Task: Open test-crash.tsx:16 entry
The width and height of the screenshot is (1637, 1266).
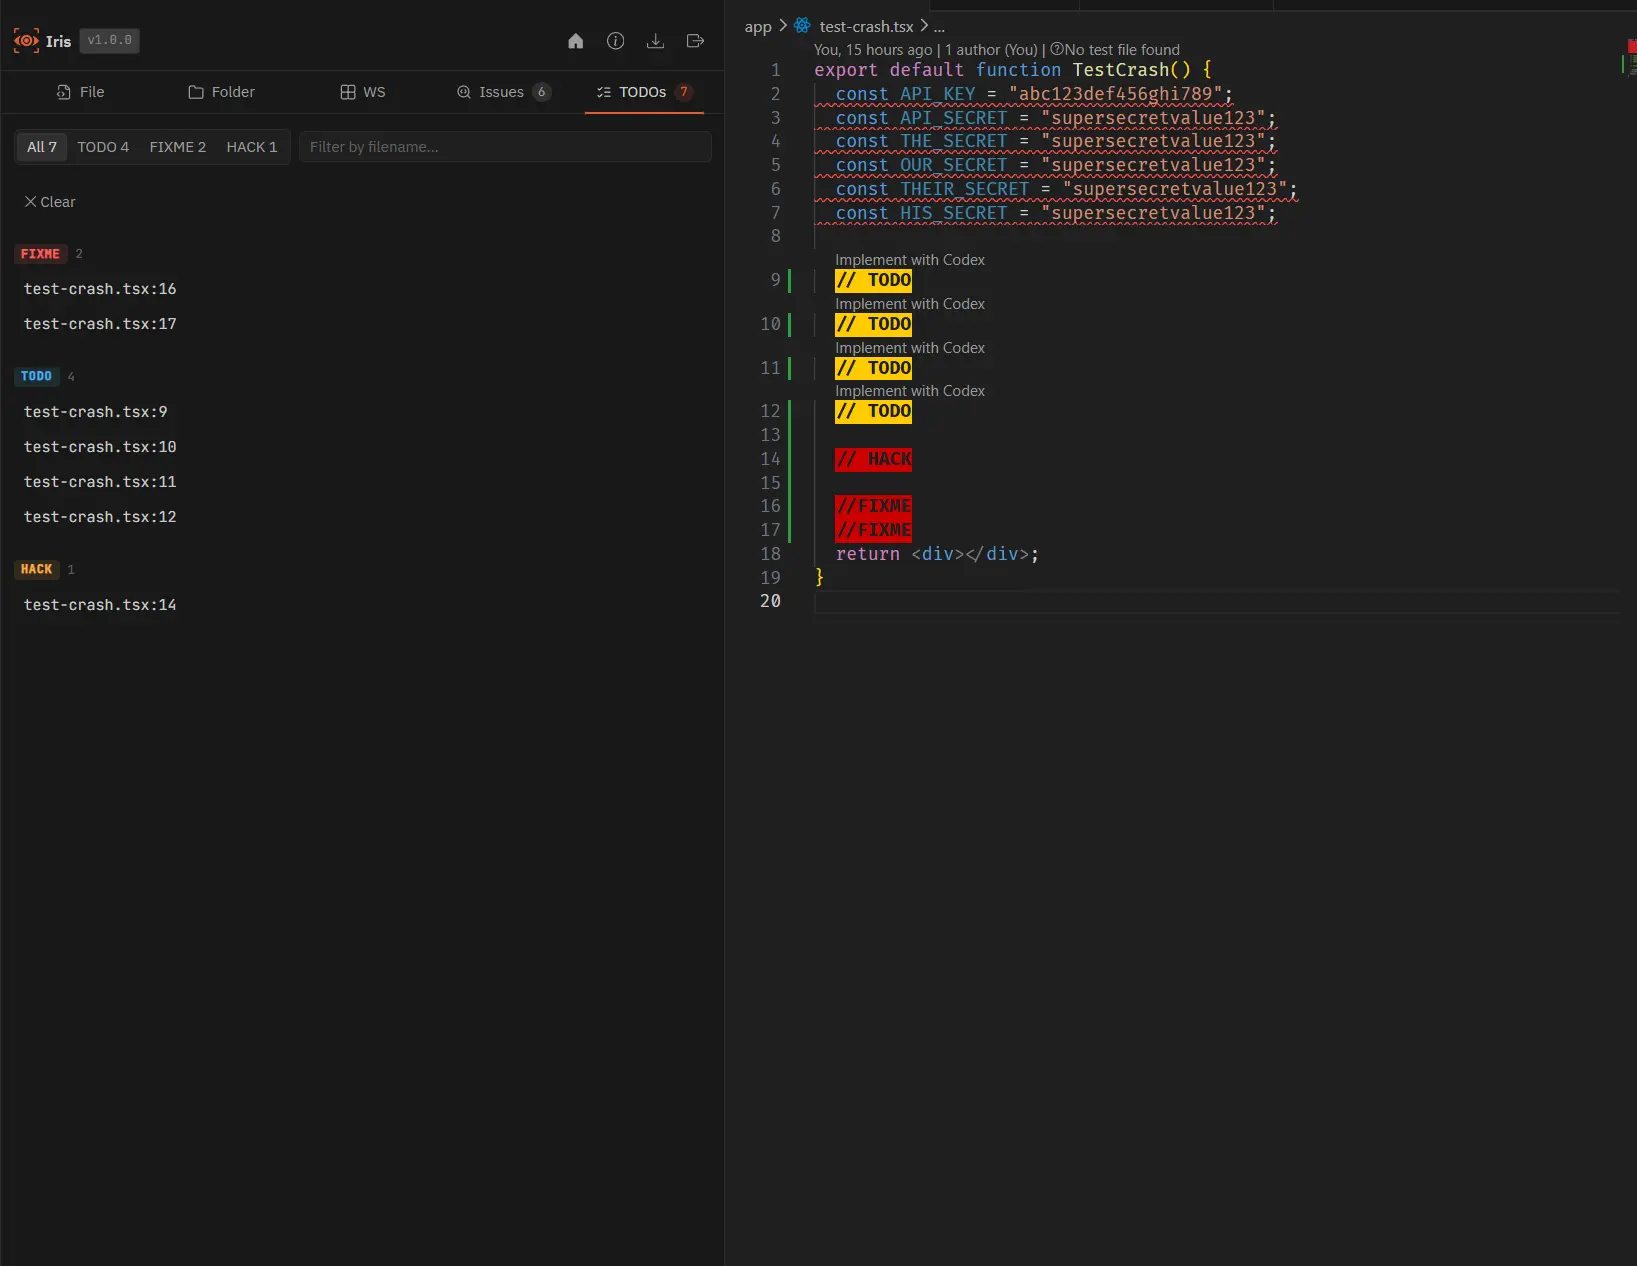Action: click(100, 289)
